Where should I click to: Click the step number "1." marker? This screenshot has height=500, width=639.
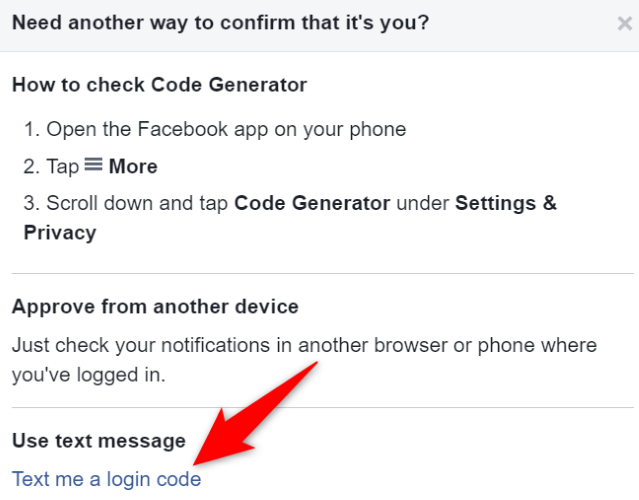click(x=31, y=129)
